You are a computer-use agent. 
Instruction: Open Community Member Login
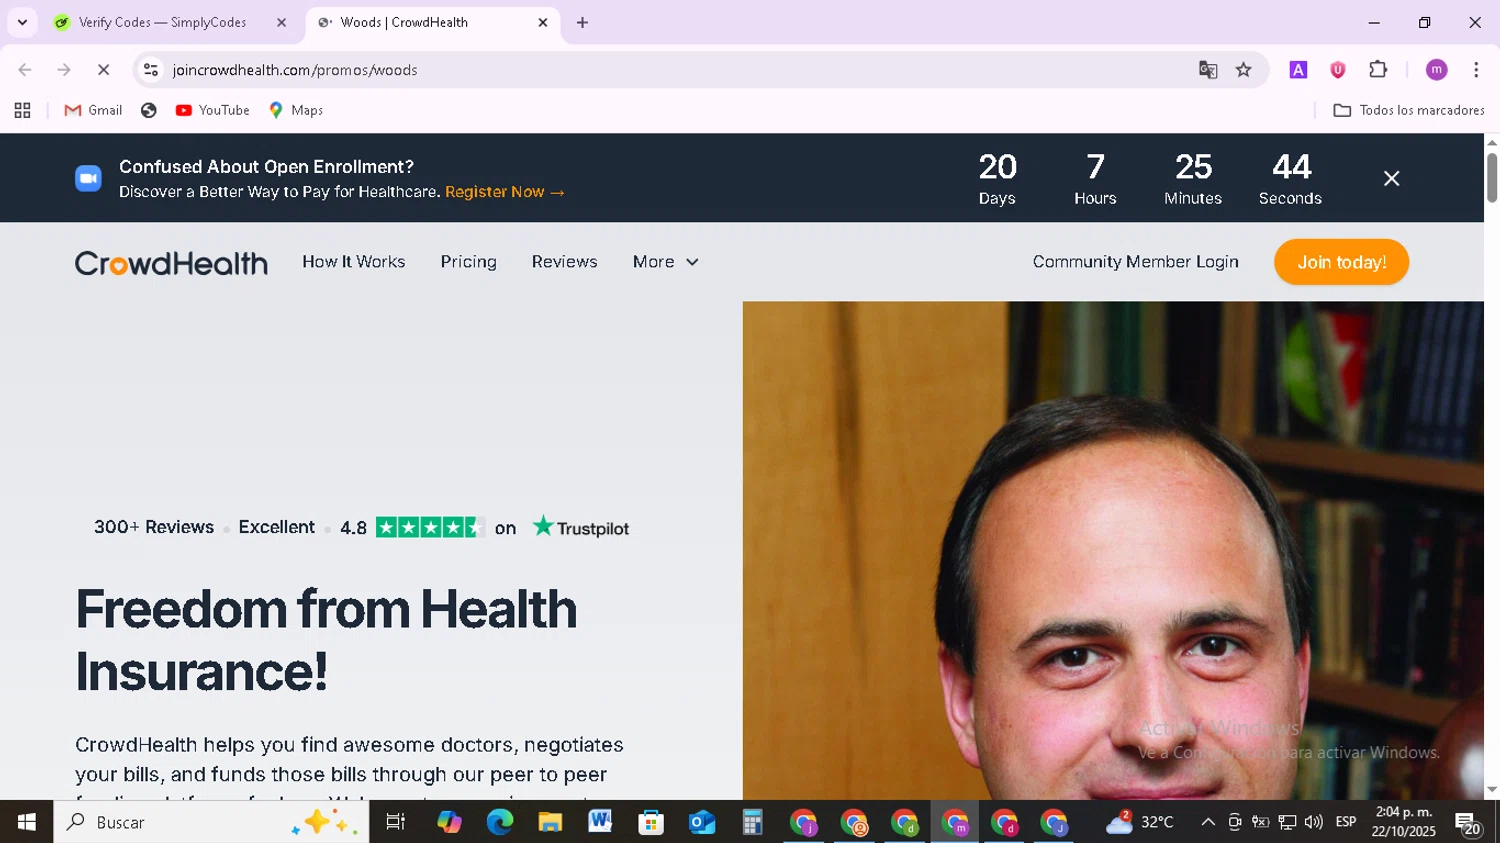[x=1135, y=262]
